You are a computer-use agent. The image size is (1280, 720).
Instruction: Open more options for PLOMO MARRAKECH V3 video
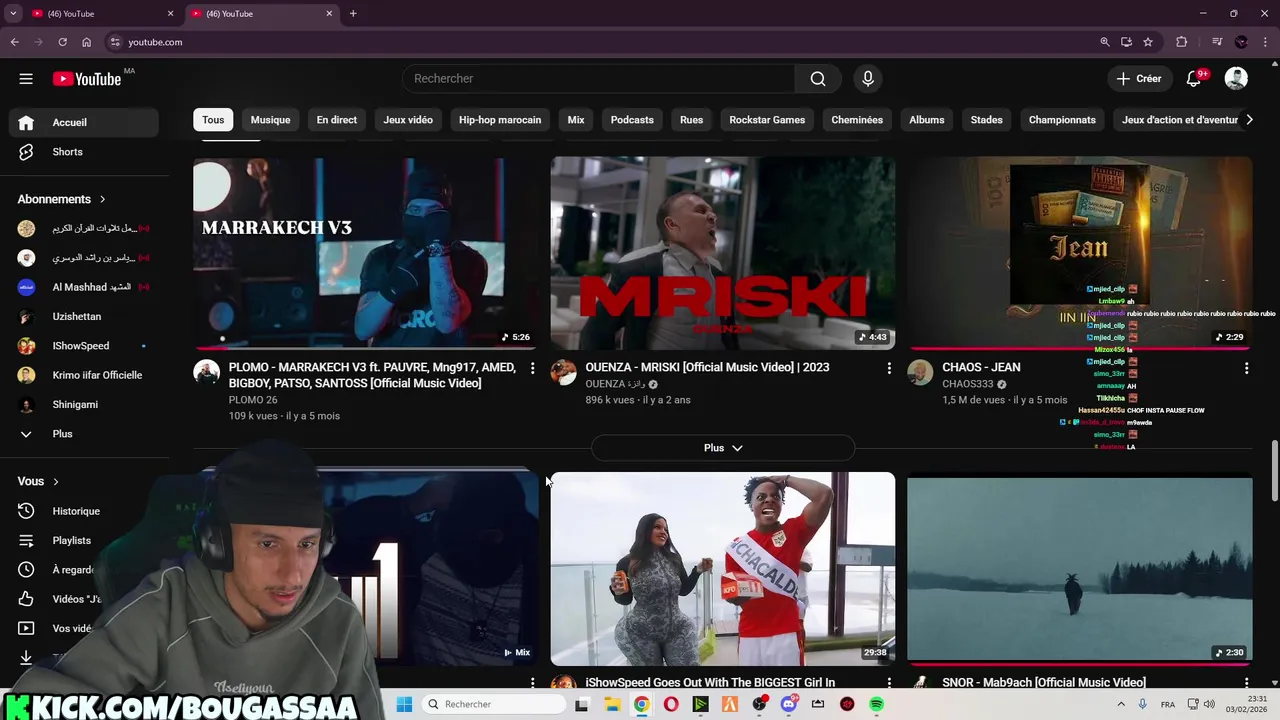click(532, 369)
